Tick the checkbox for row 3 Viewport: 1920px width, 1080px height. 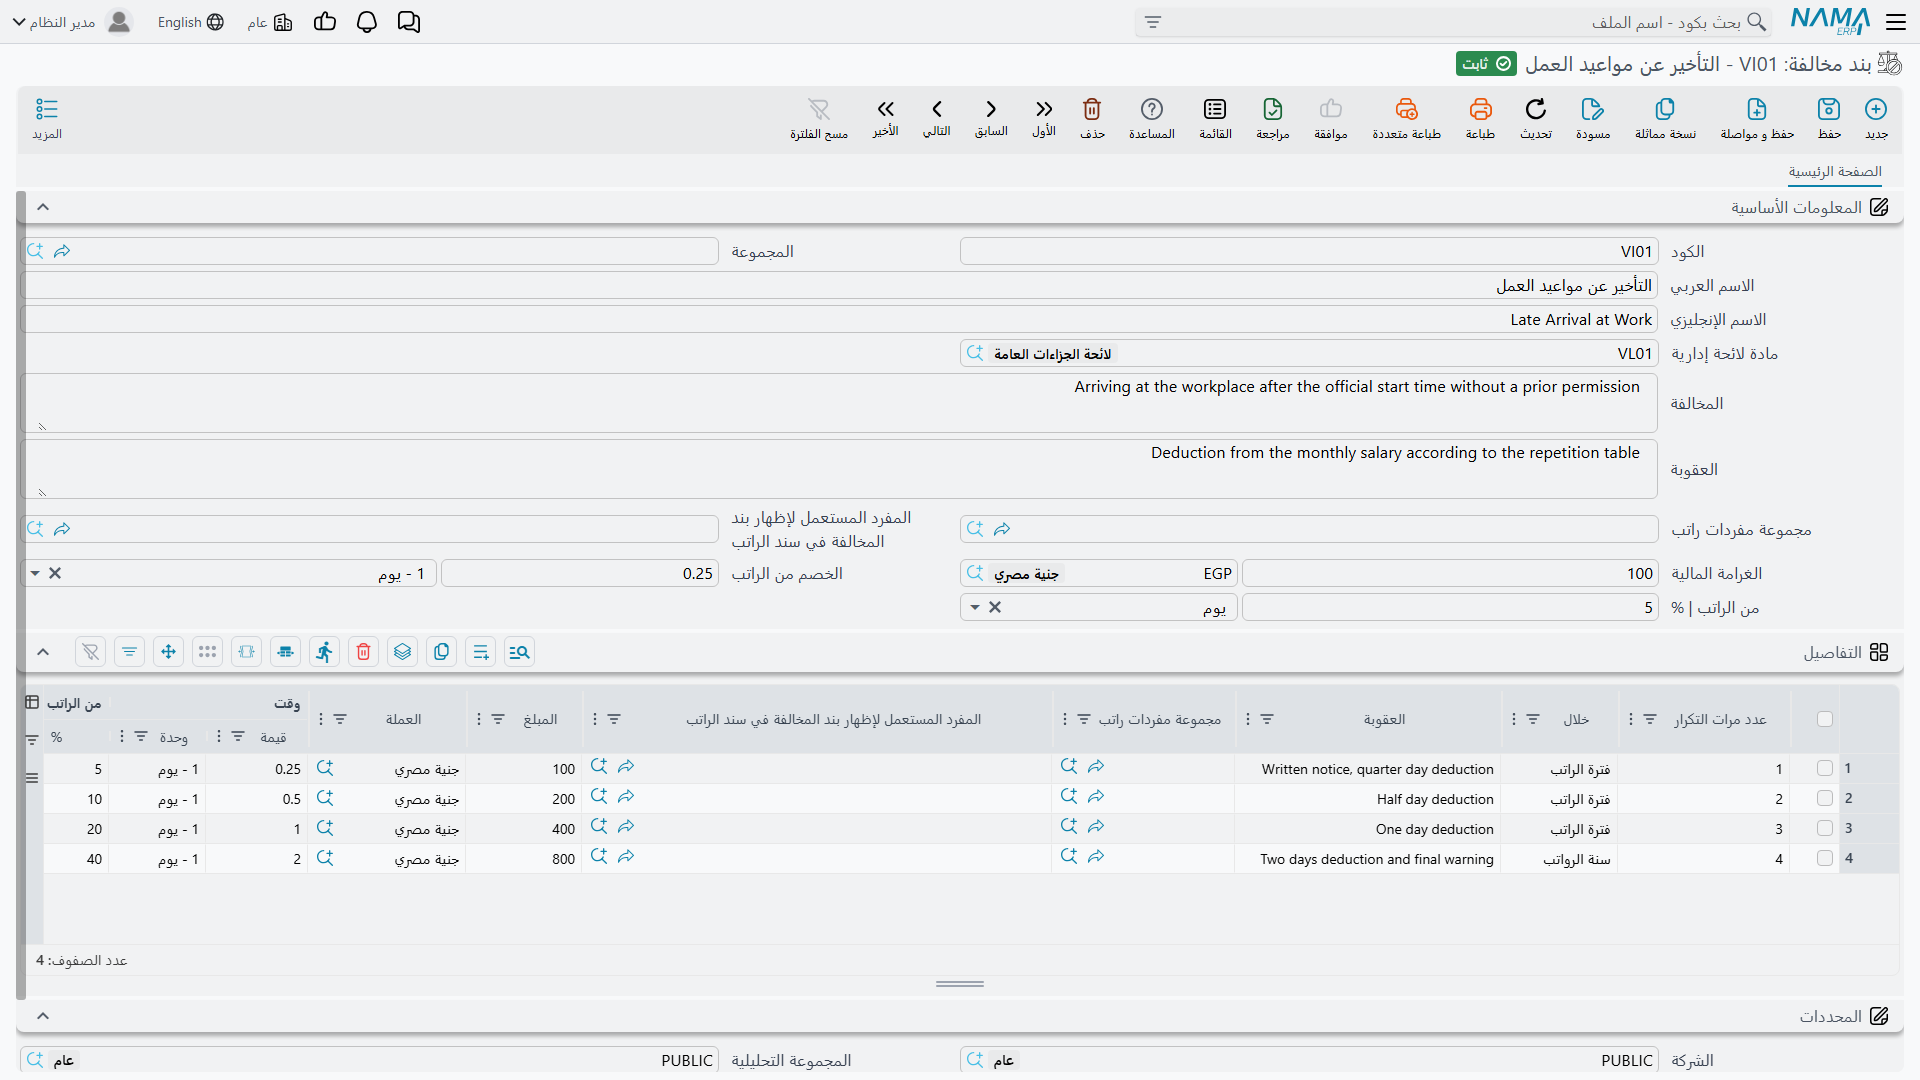pos(1825,828)
